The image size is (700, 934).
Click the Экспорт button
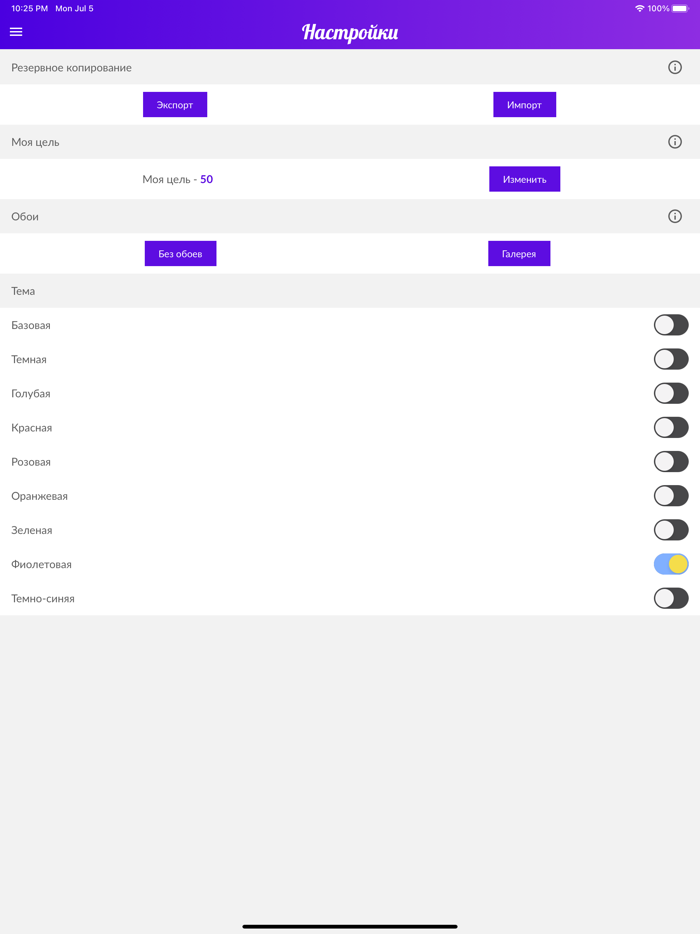(x=175, y=103)
